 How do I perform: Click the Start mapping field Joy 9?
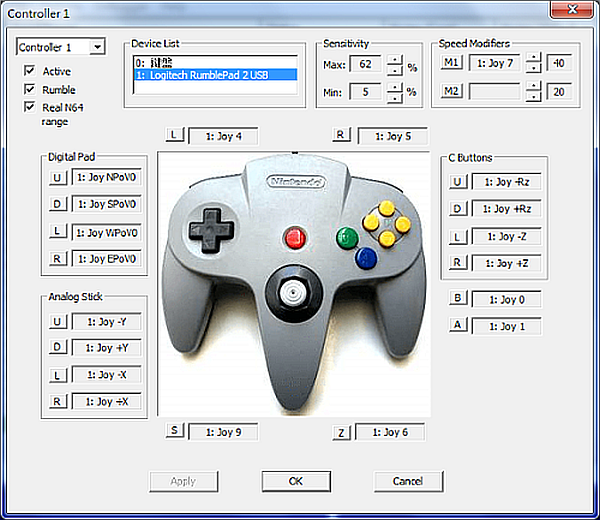pyautogui.click(x=223, y=432)
